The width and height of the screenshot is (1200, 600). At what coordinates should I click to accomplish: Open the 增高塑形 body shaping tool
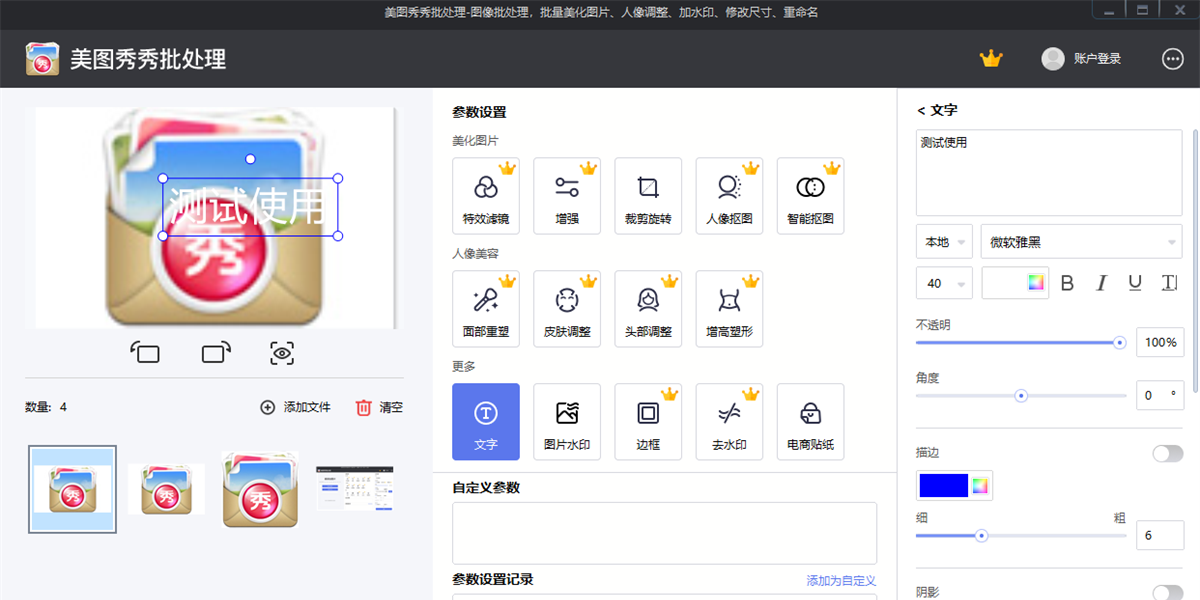point(729,309)
